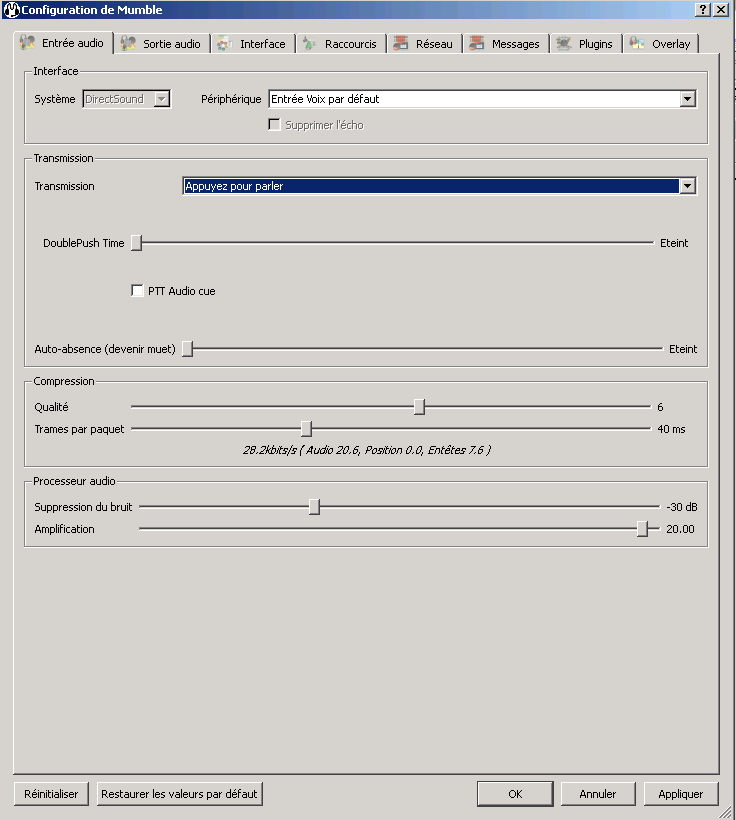Open the Raccourcis tab label

pyautogui.click(x=350, y=44)
